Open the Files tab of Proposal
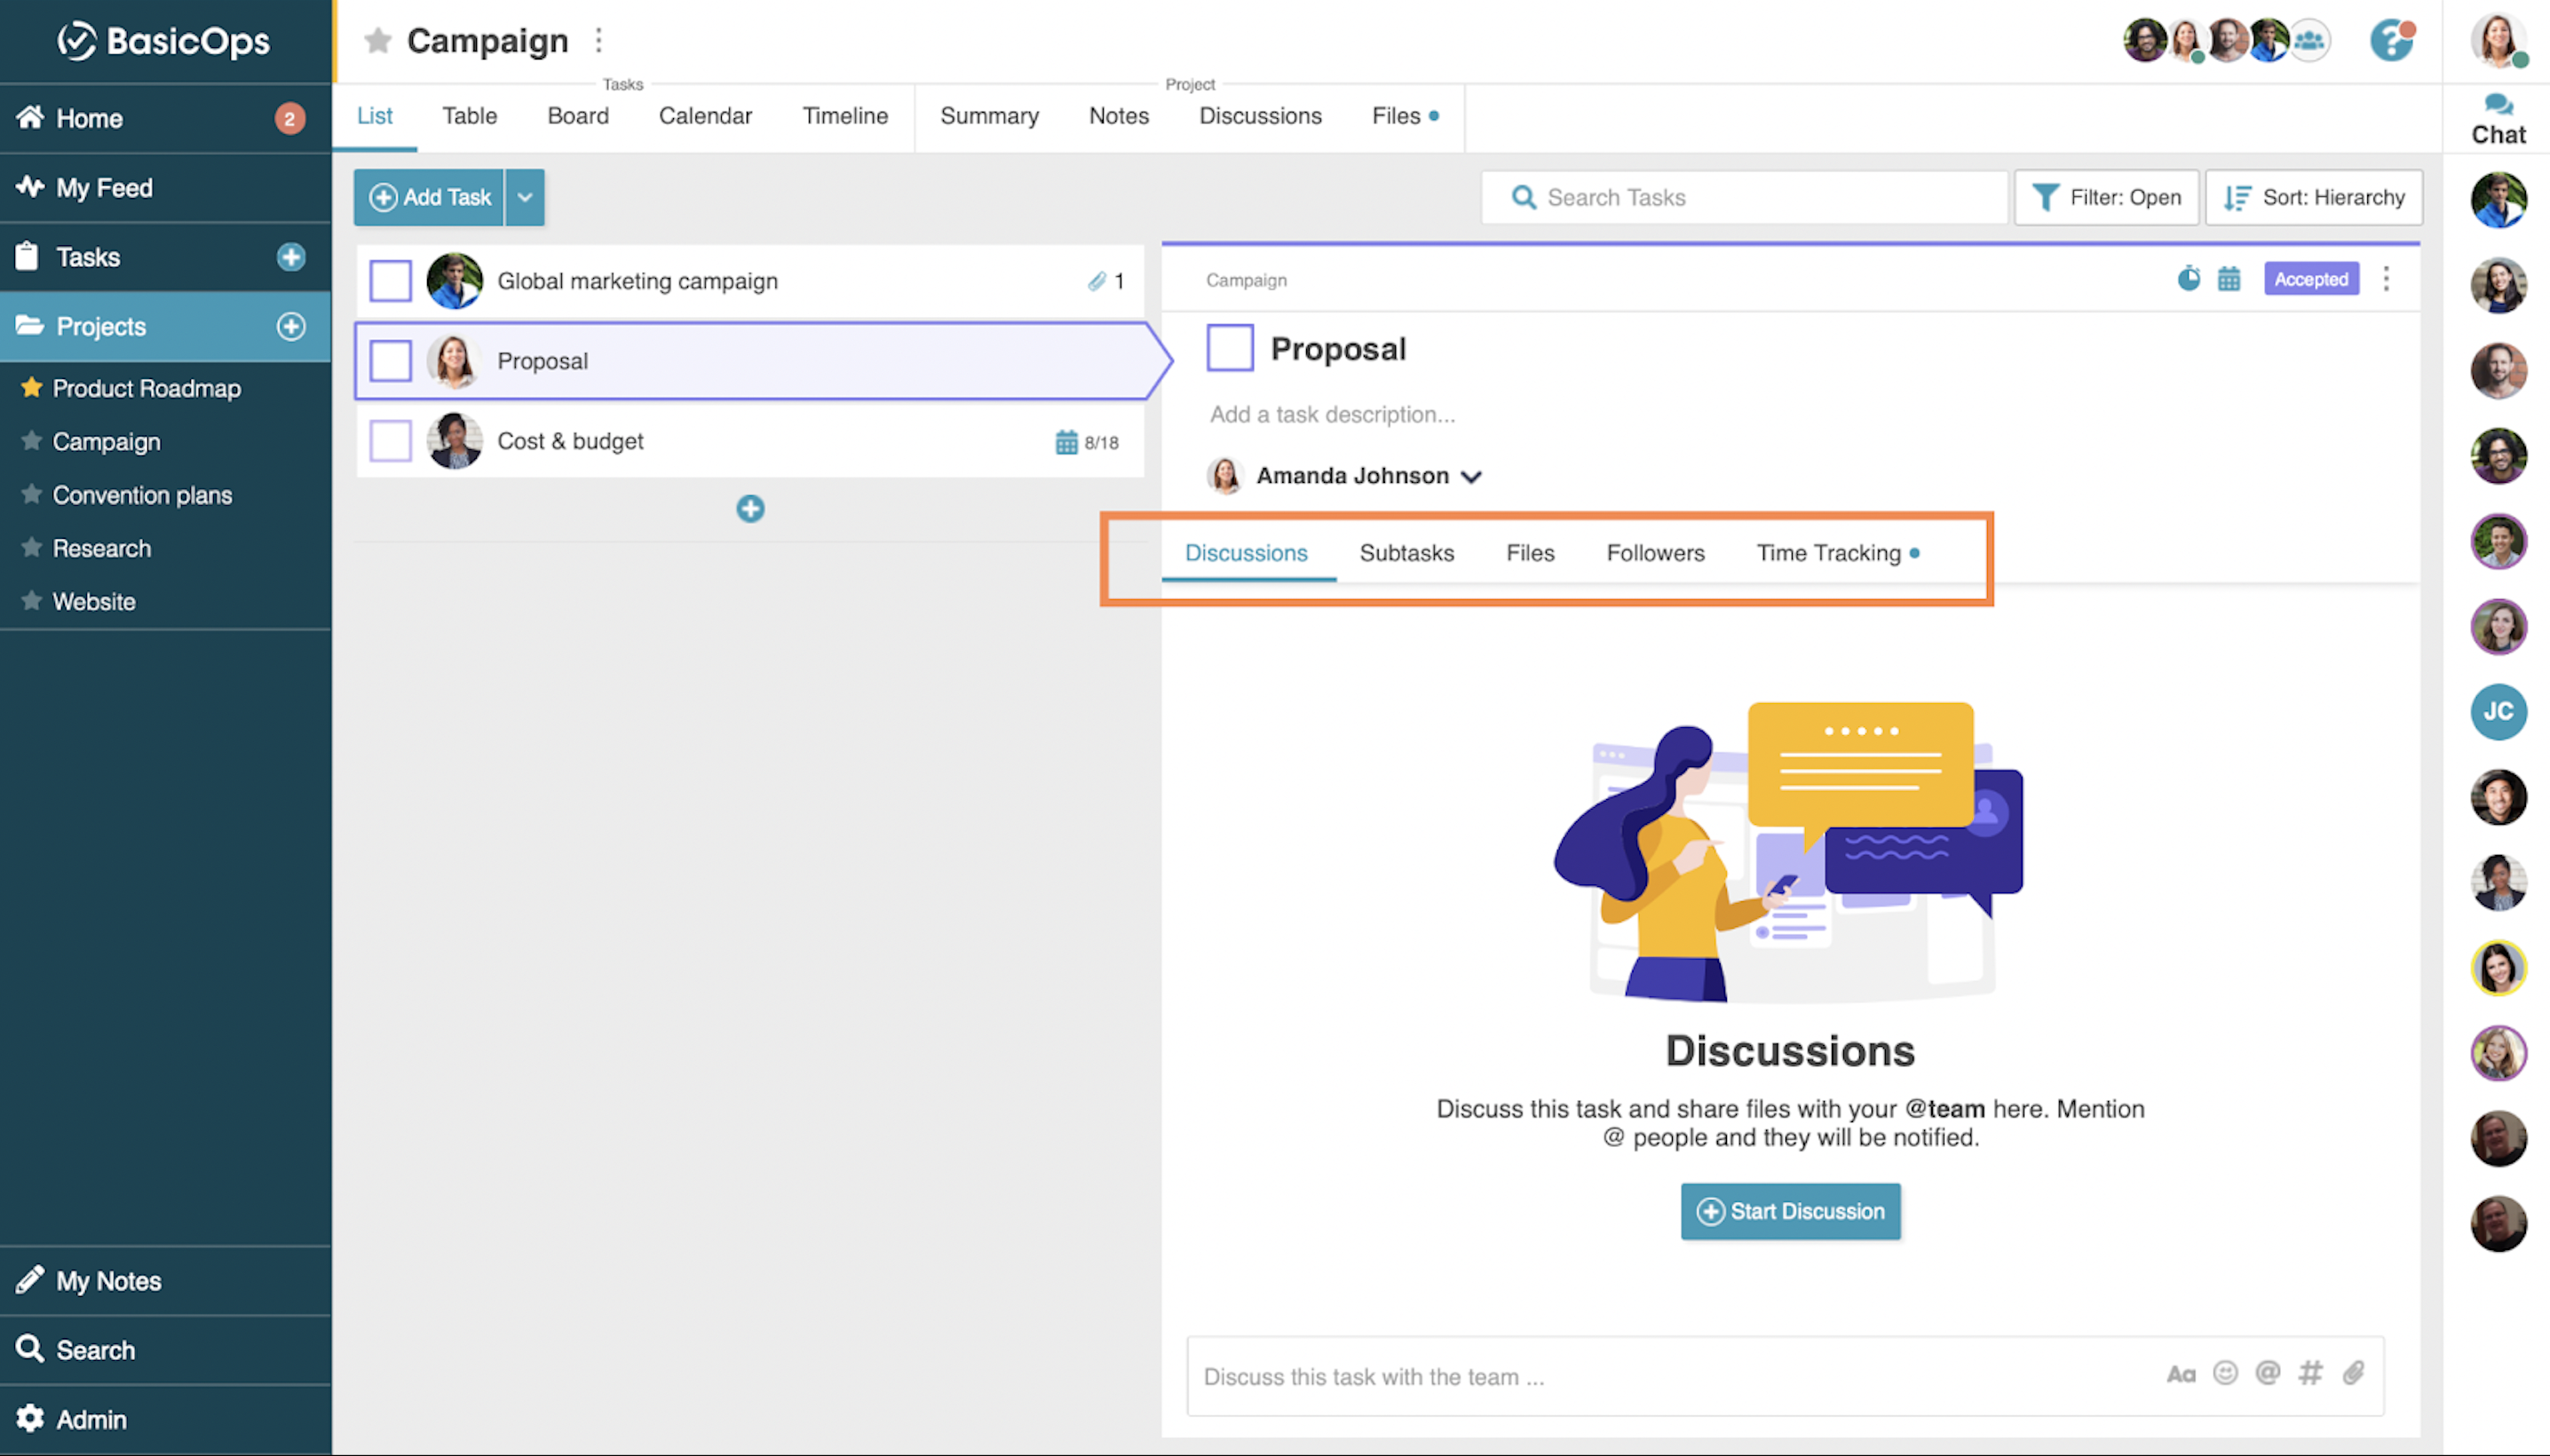2550x1456 pixels. 1530,553
